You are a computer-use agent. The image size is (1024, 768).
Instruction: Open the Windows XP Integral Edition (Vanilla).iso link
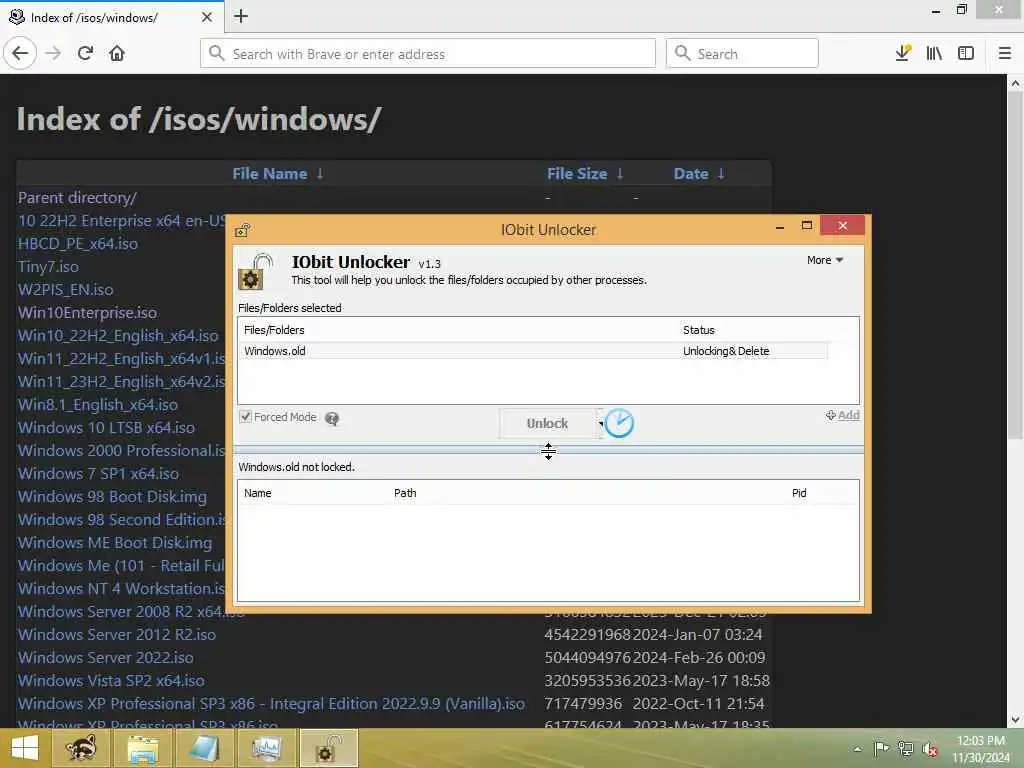272,703
